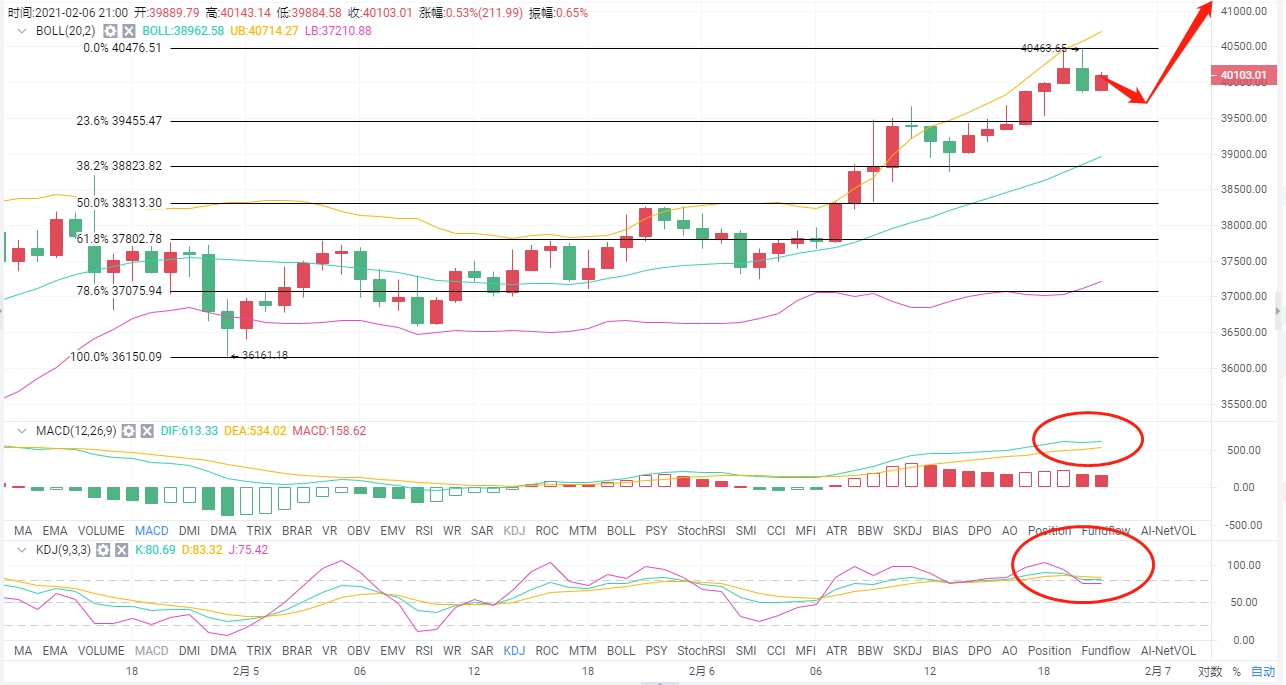Select MFI in the MACD panel indicator row
The image size is (1286, 685).
click(805, 530)
